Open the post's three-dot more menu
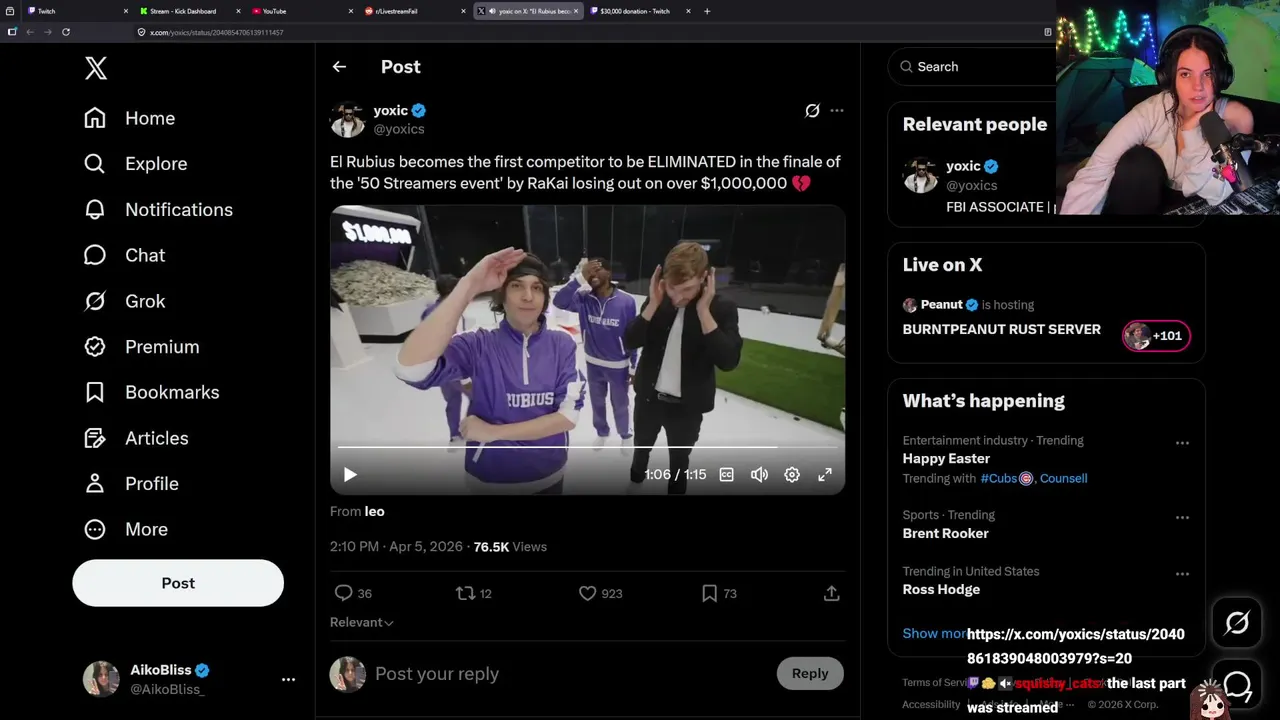Image resolution: width=1280 pixels, height=720 pixels. coord(837,111)
